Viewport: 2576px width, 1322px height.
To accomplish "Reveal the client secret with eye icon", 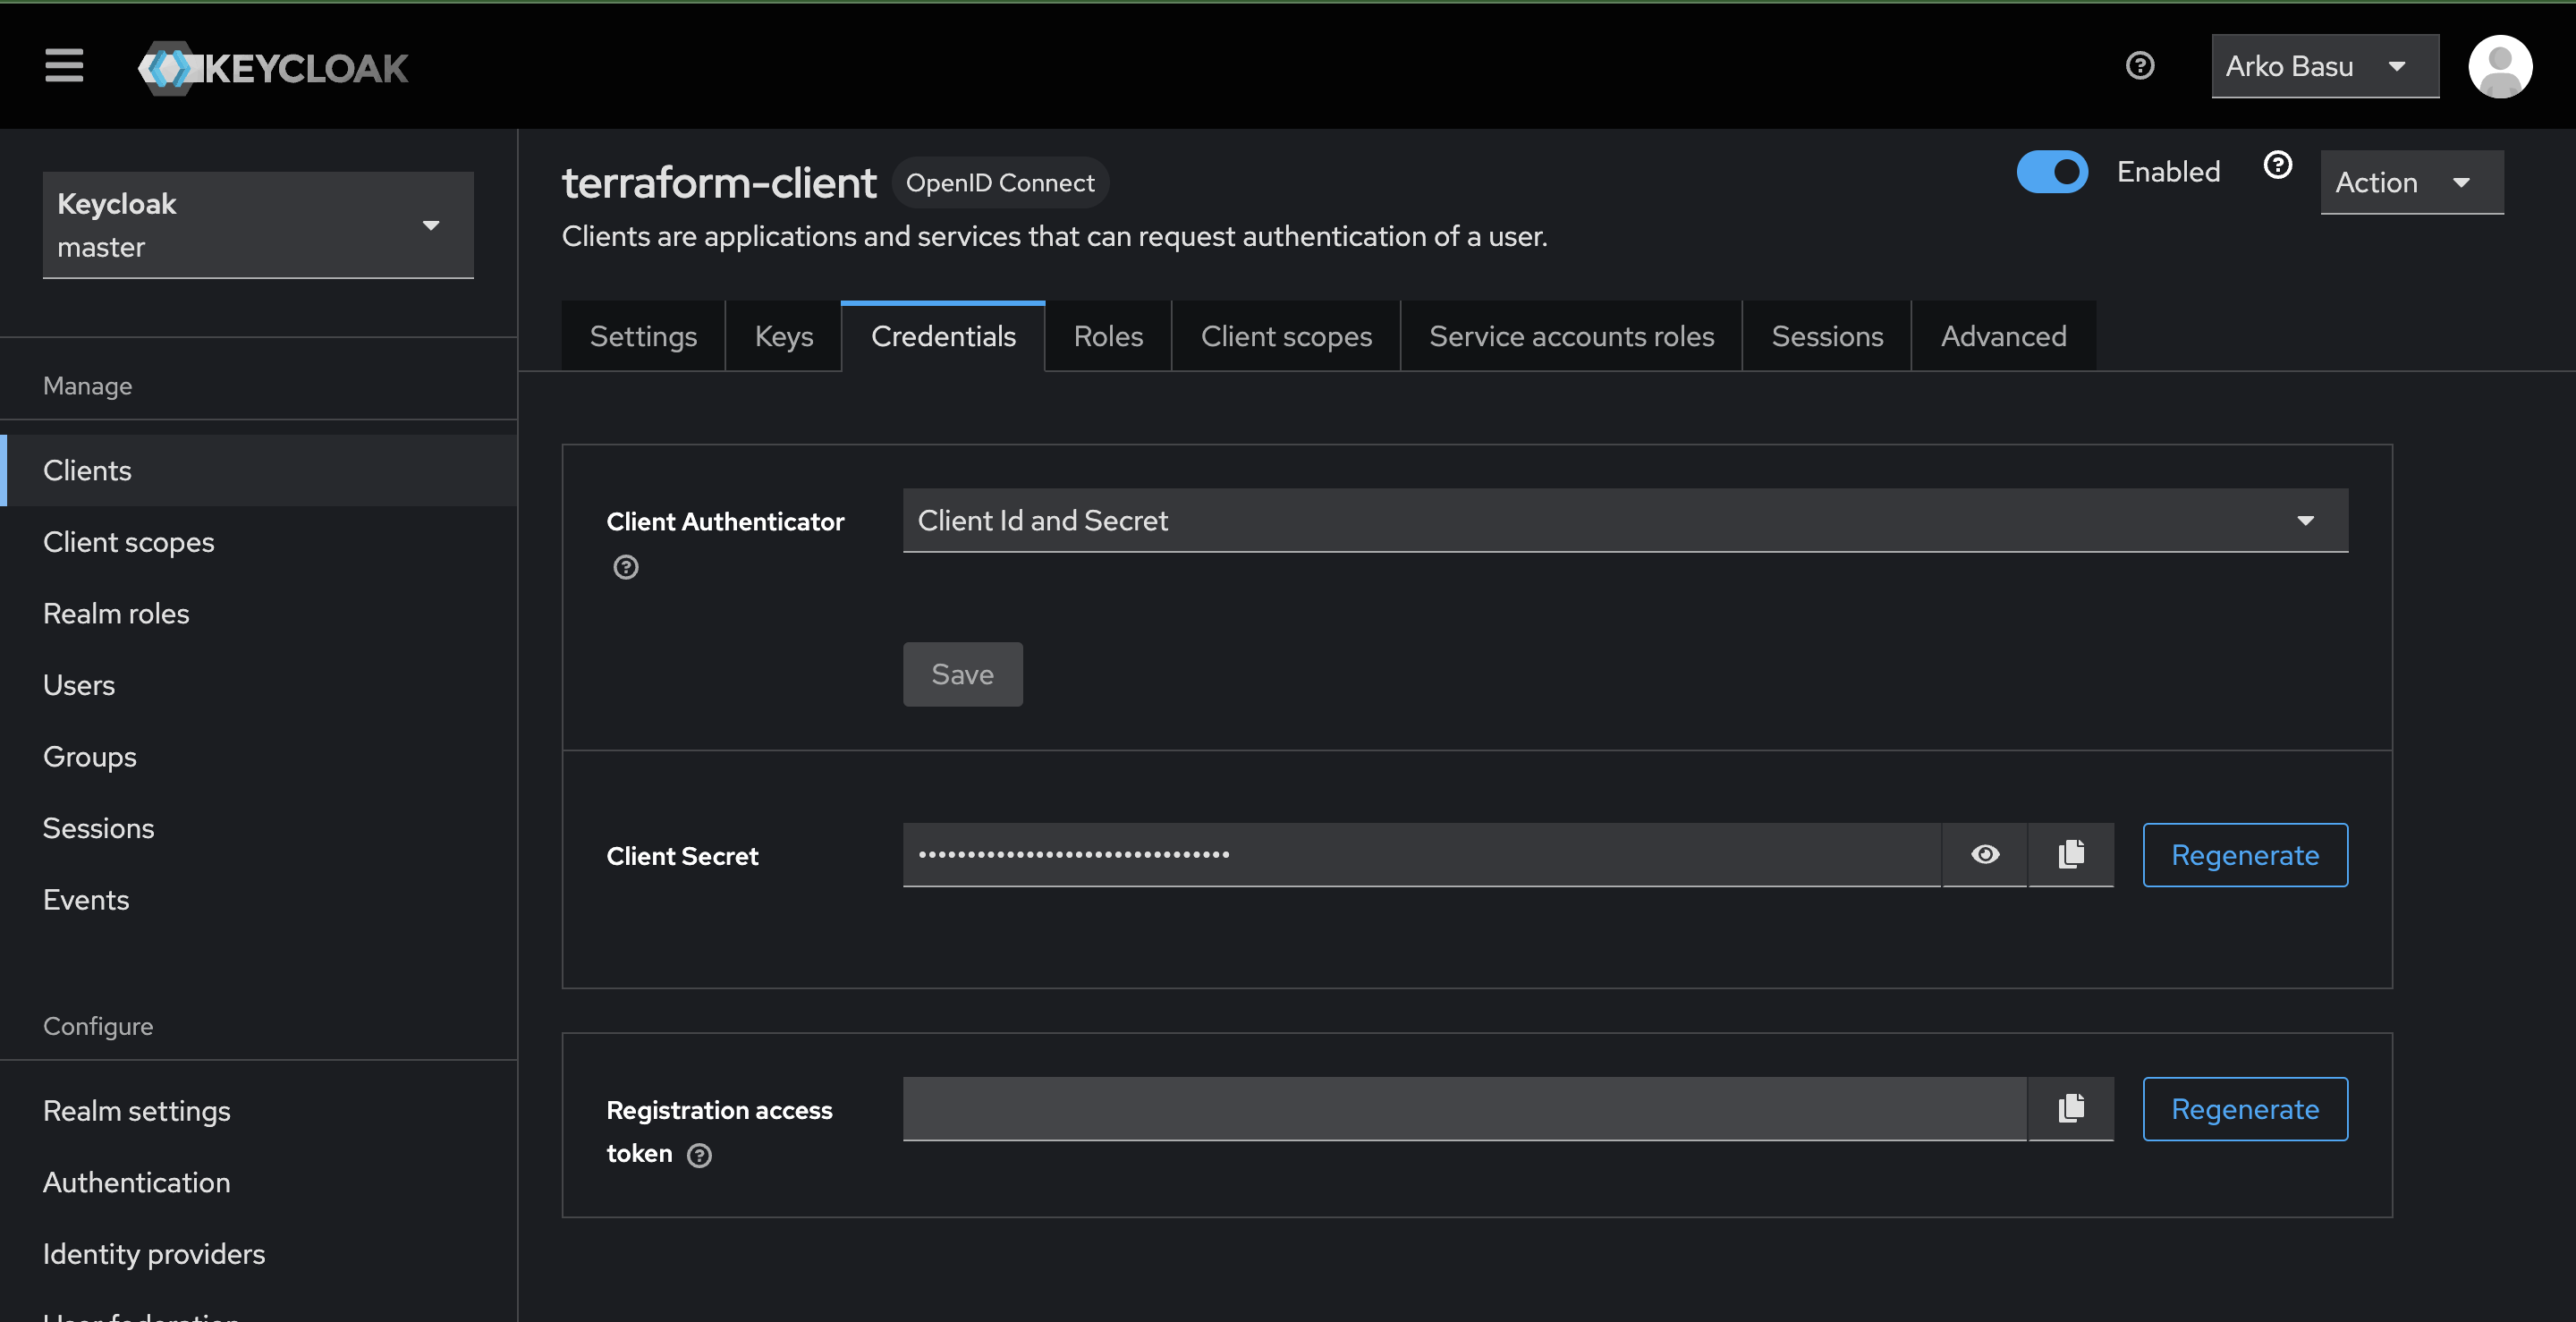I will click(x=1985, y=854).
